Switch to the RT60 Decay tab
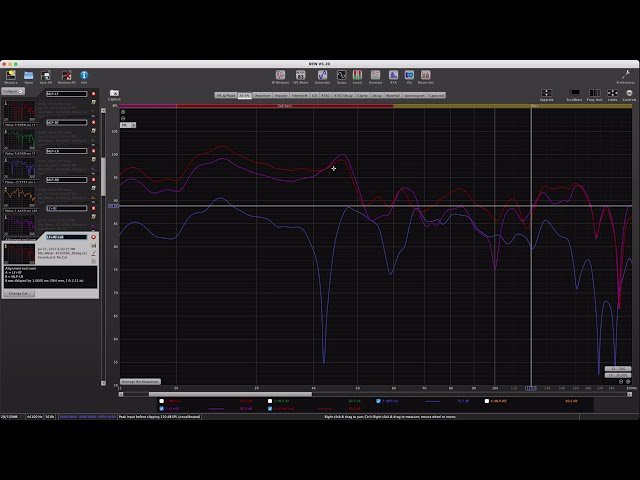 coord(343,96)
